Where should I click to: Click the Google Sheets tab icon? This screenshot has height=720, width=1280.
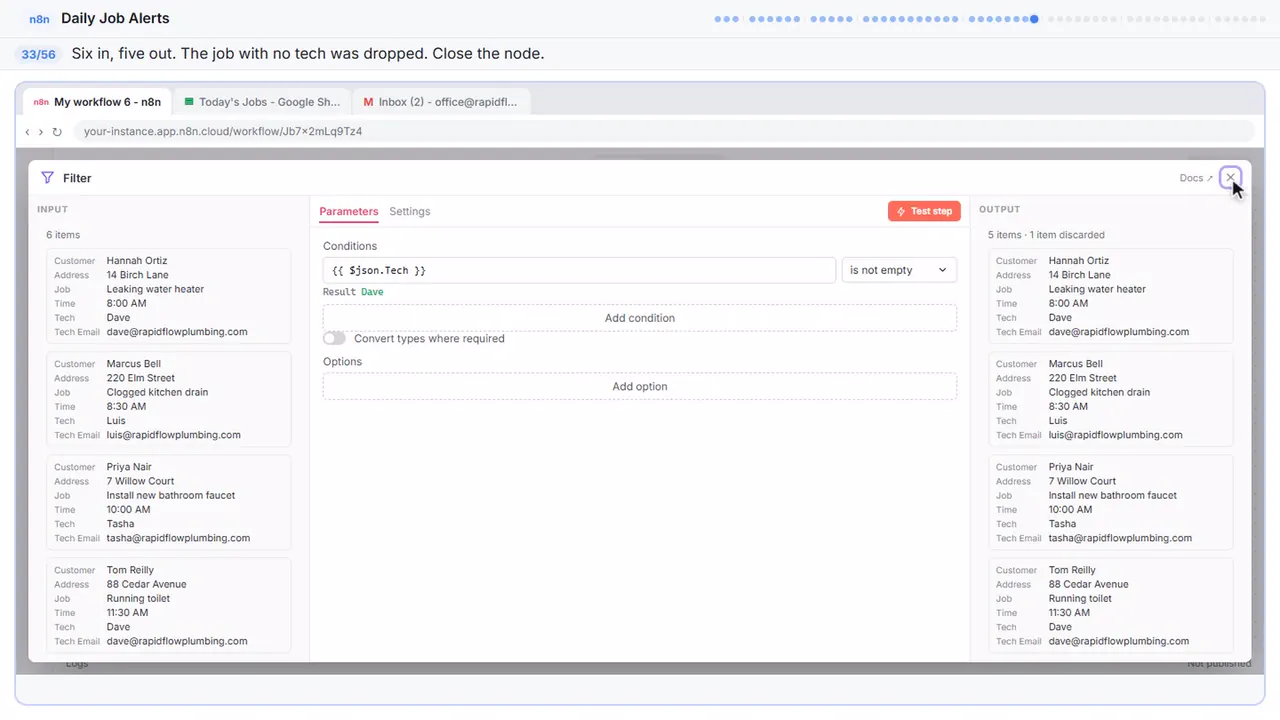[189, 102]
